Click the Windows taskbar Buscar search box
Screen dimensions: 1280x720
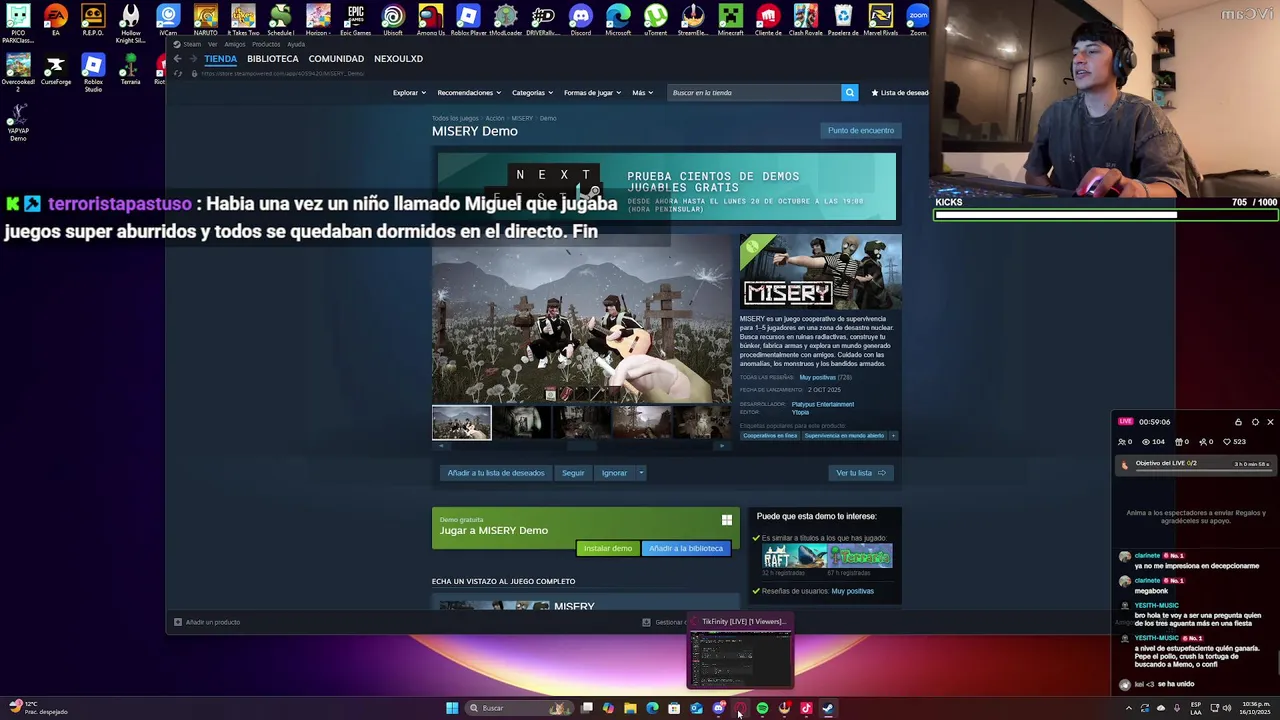coord(520,708)
